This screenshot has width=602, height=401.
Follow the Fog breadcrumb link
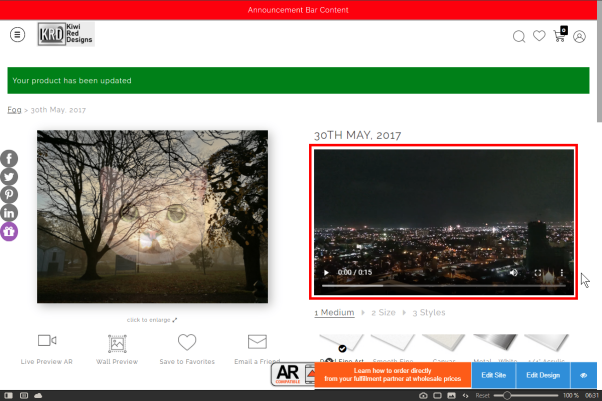[14, 110]
